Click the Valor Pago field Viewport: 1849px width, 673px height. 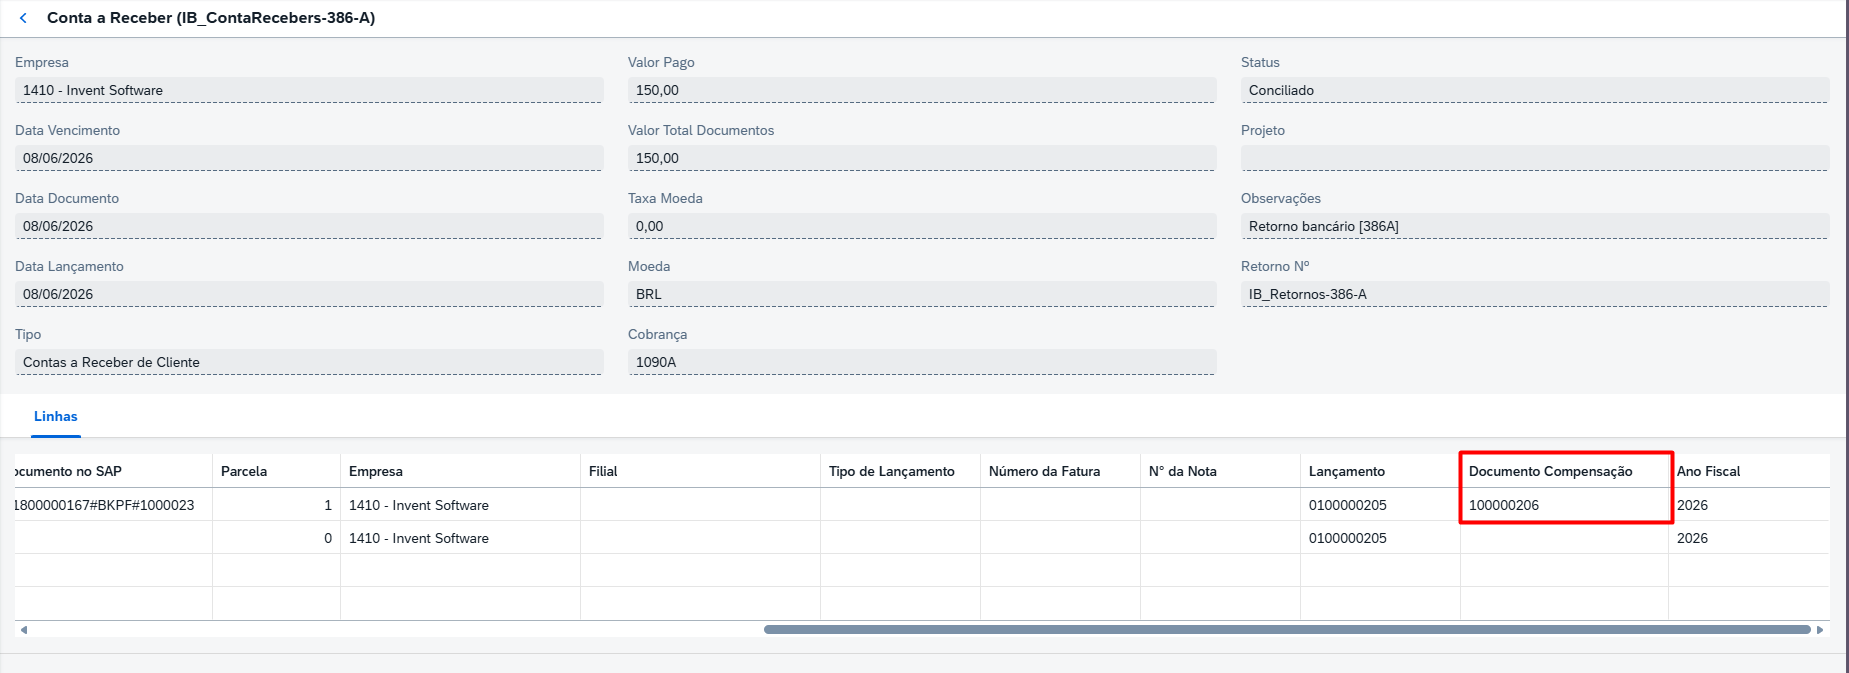click(922, 90)
